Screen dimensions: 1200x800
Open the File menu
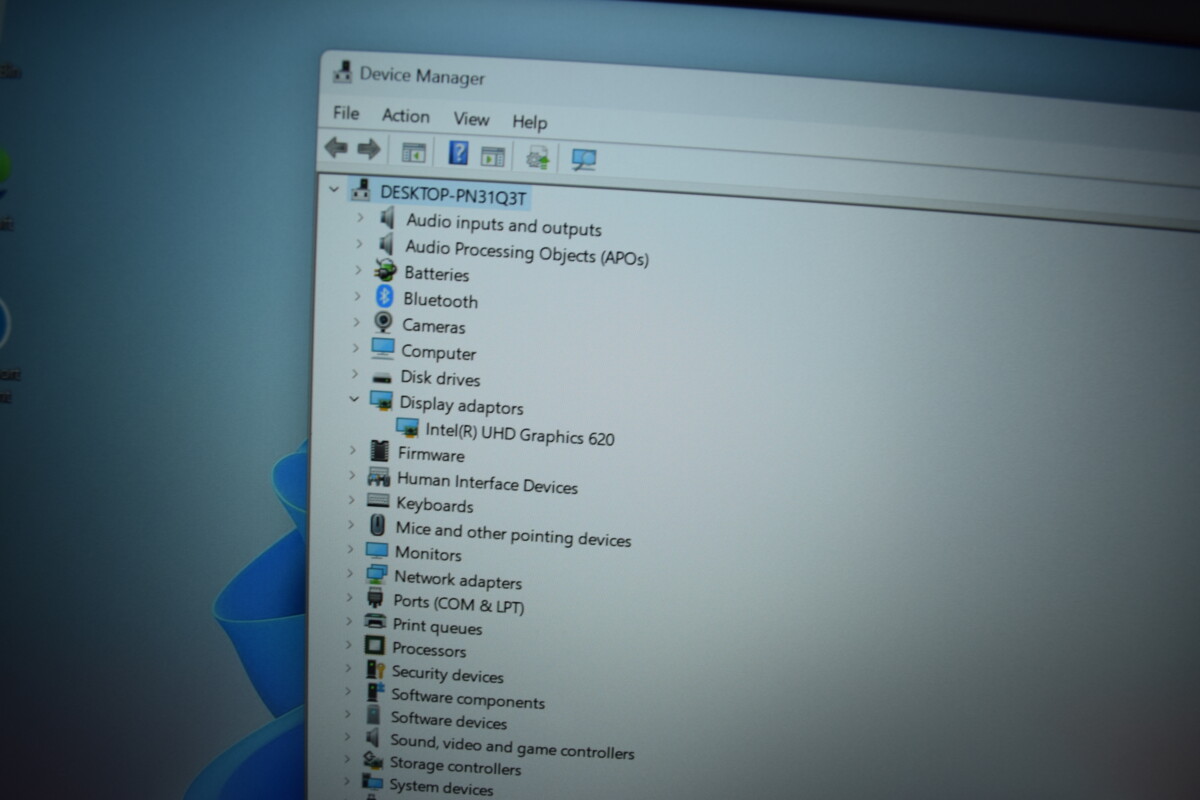click(x=346, y=113)
